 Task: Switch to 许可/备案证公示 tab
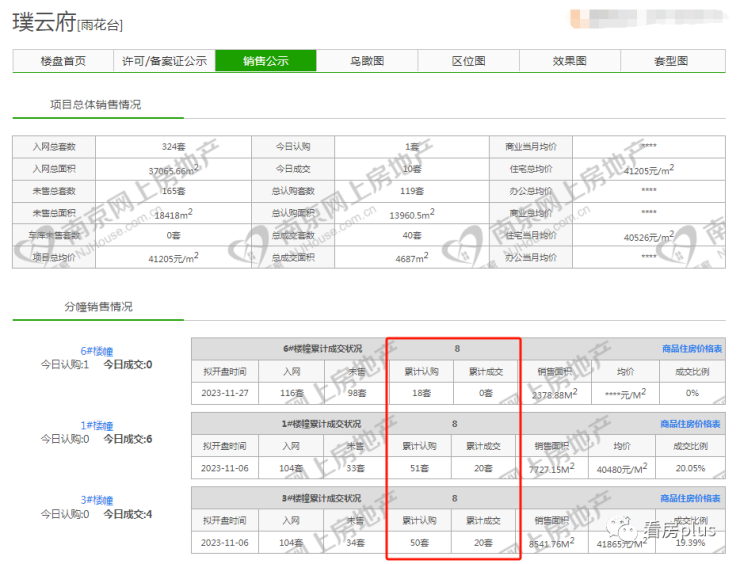coord(164,61)
